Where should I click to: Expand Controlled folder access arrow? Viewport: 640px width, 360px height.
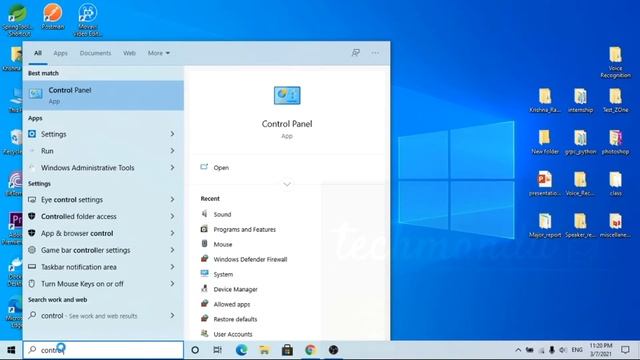click(x=172, y=216)
